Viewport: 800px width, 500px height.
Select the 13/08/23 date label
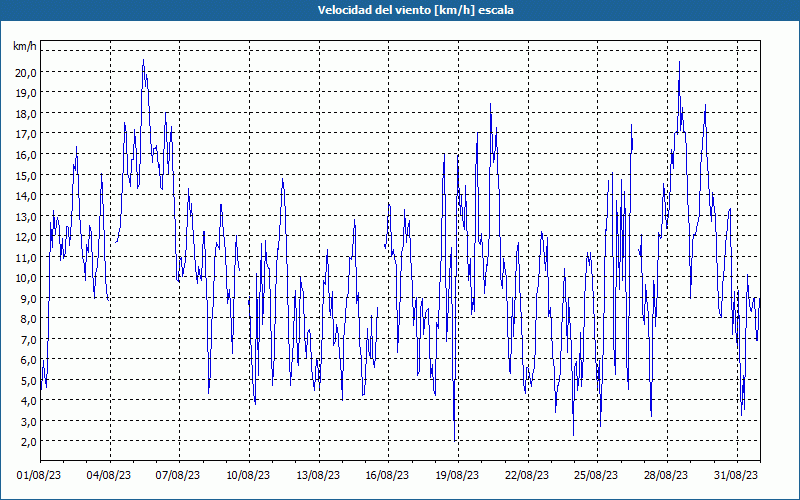318,475
